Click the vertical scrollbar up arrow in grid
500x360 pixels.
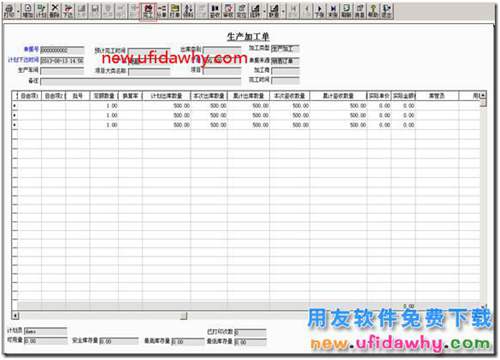coord(483,96)
